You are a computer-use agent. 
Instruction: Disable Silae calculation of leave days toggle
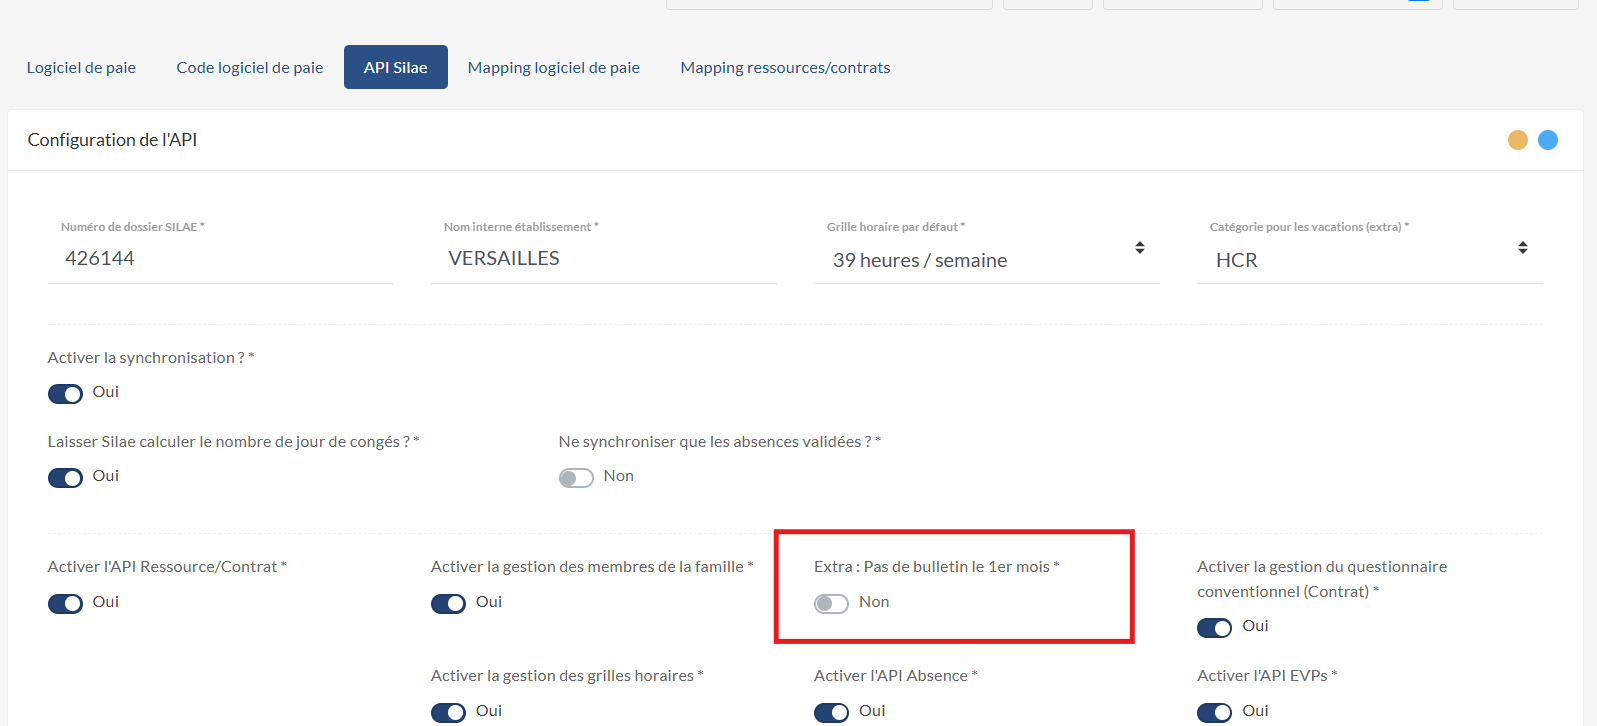[x=66, y=478]
